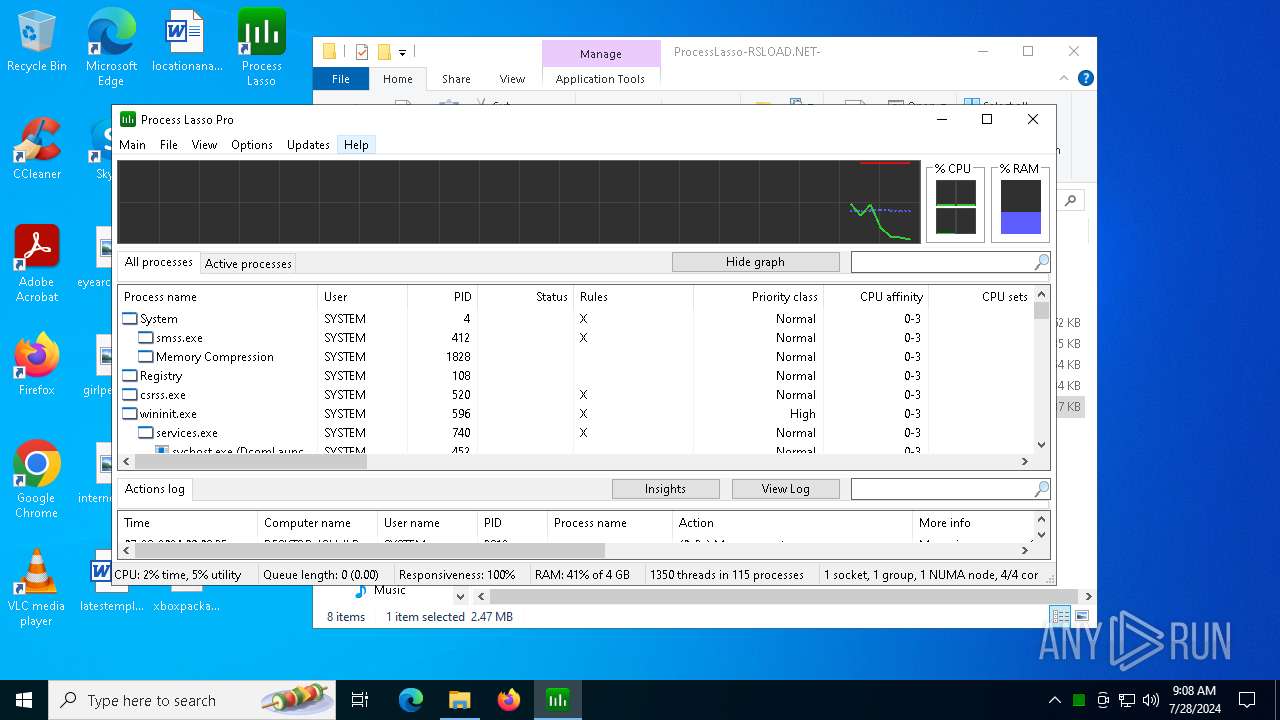Click Explorer navigation pane down arrow
The image size is (1280, 720).
click(460, 596)
